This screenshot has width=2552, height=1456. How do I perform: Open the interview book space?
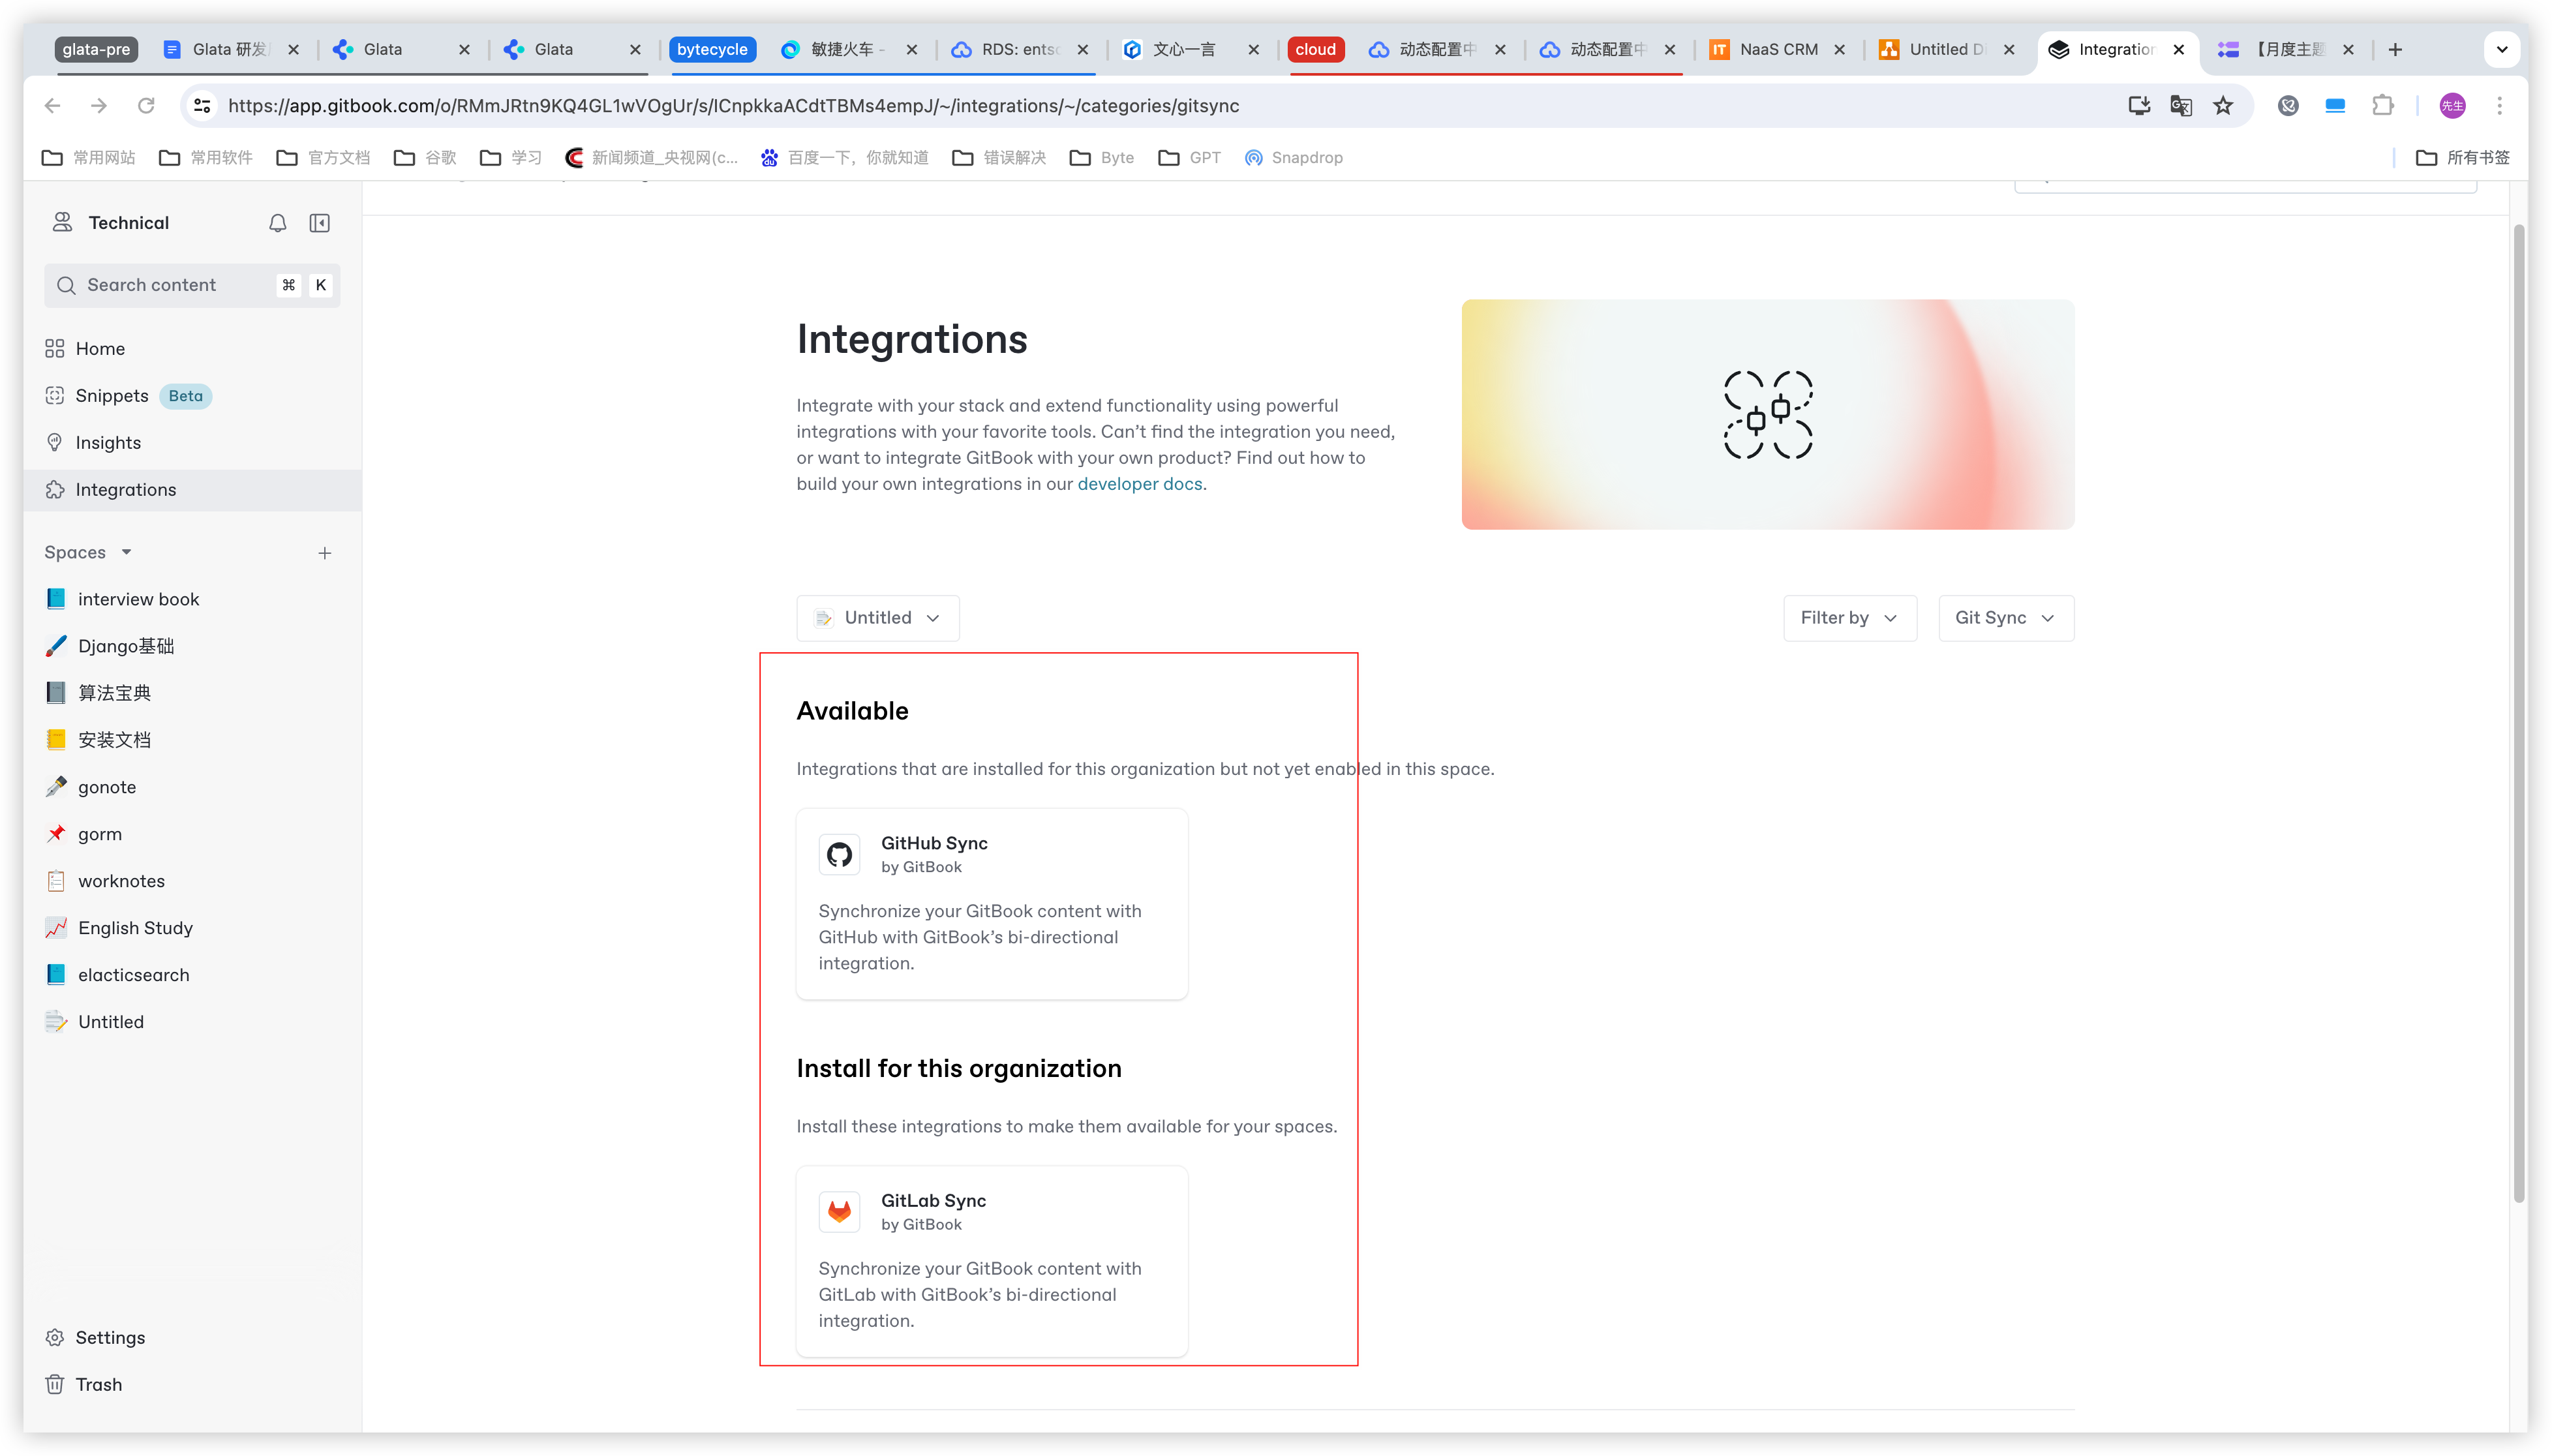pyautogui.click(x=138, y=599)
